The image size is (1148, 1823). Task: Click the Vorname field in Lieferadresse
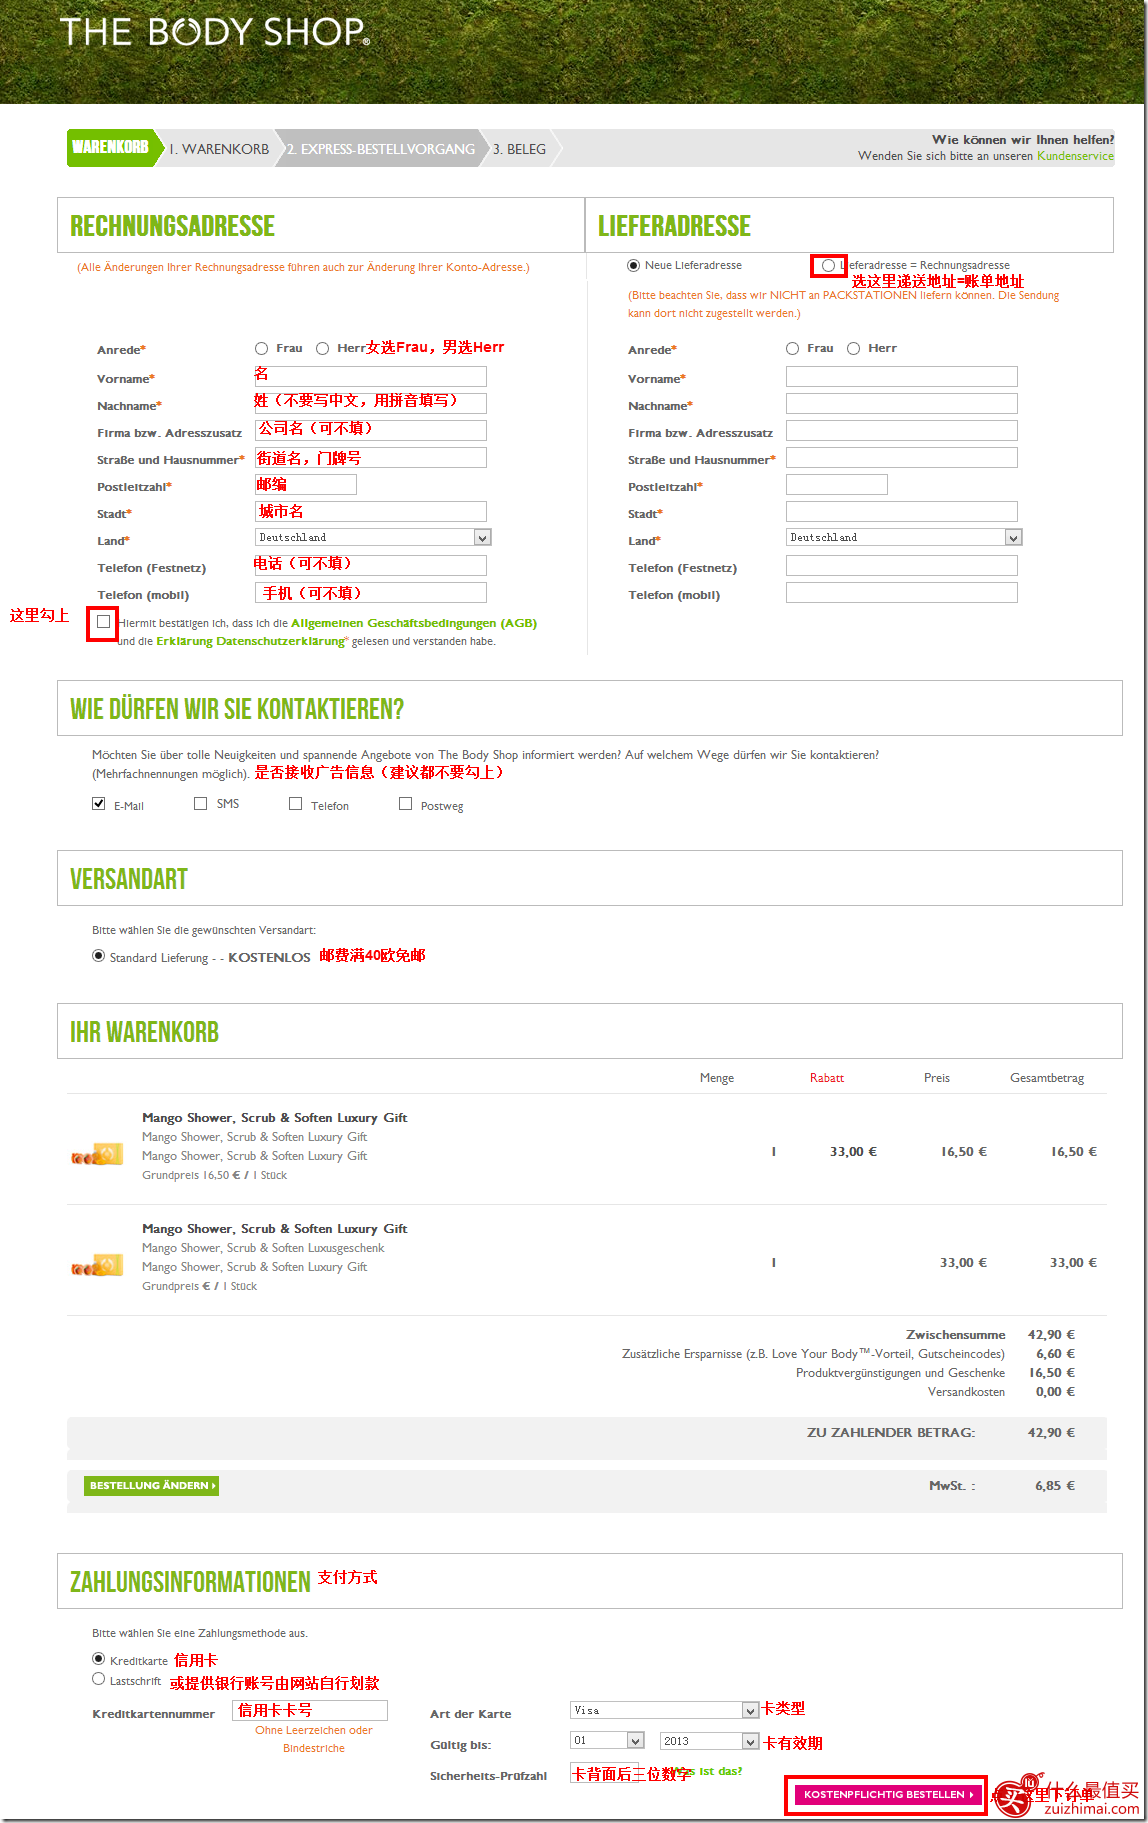[x=902, y=376]
